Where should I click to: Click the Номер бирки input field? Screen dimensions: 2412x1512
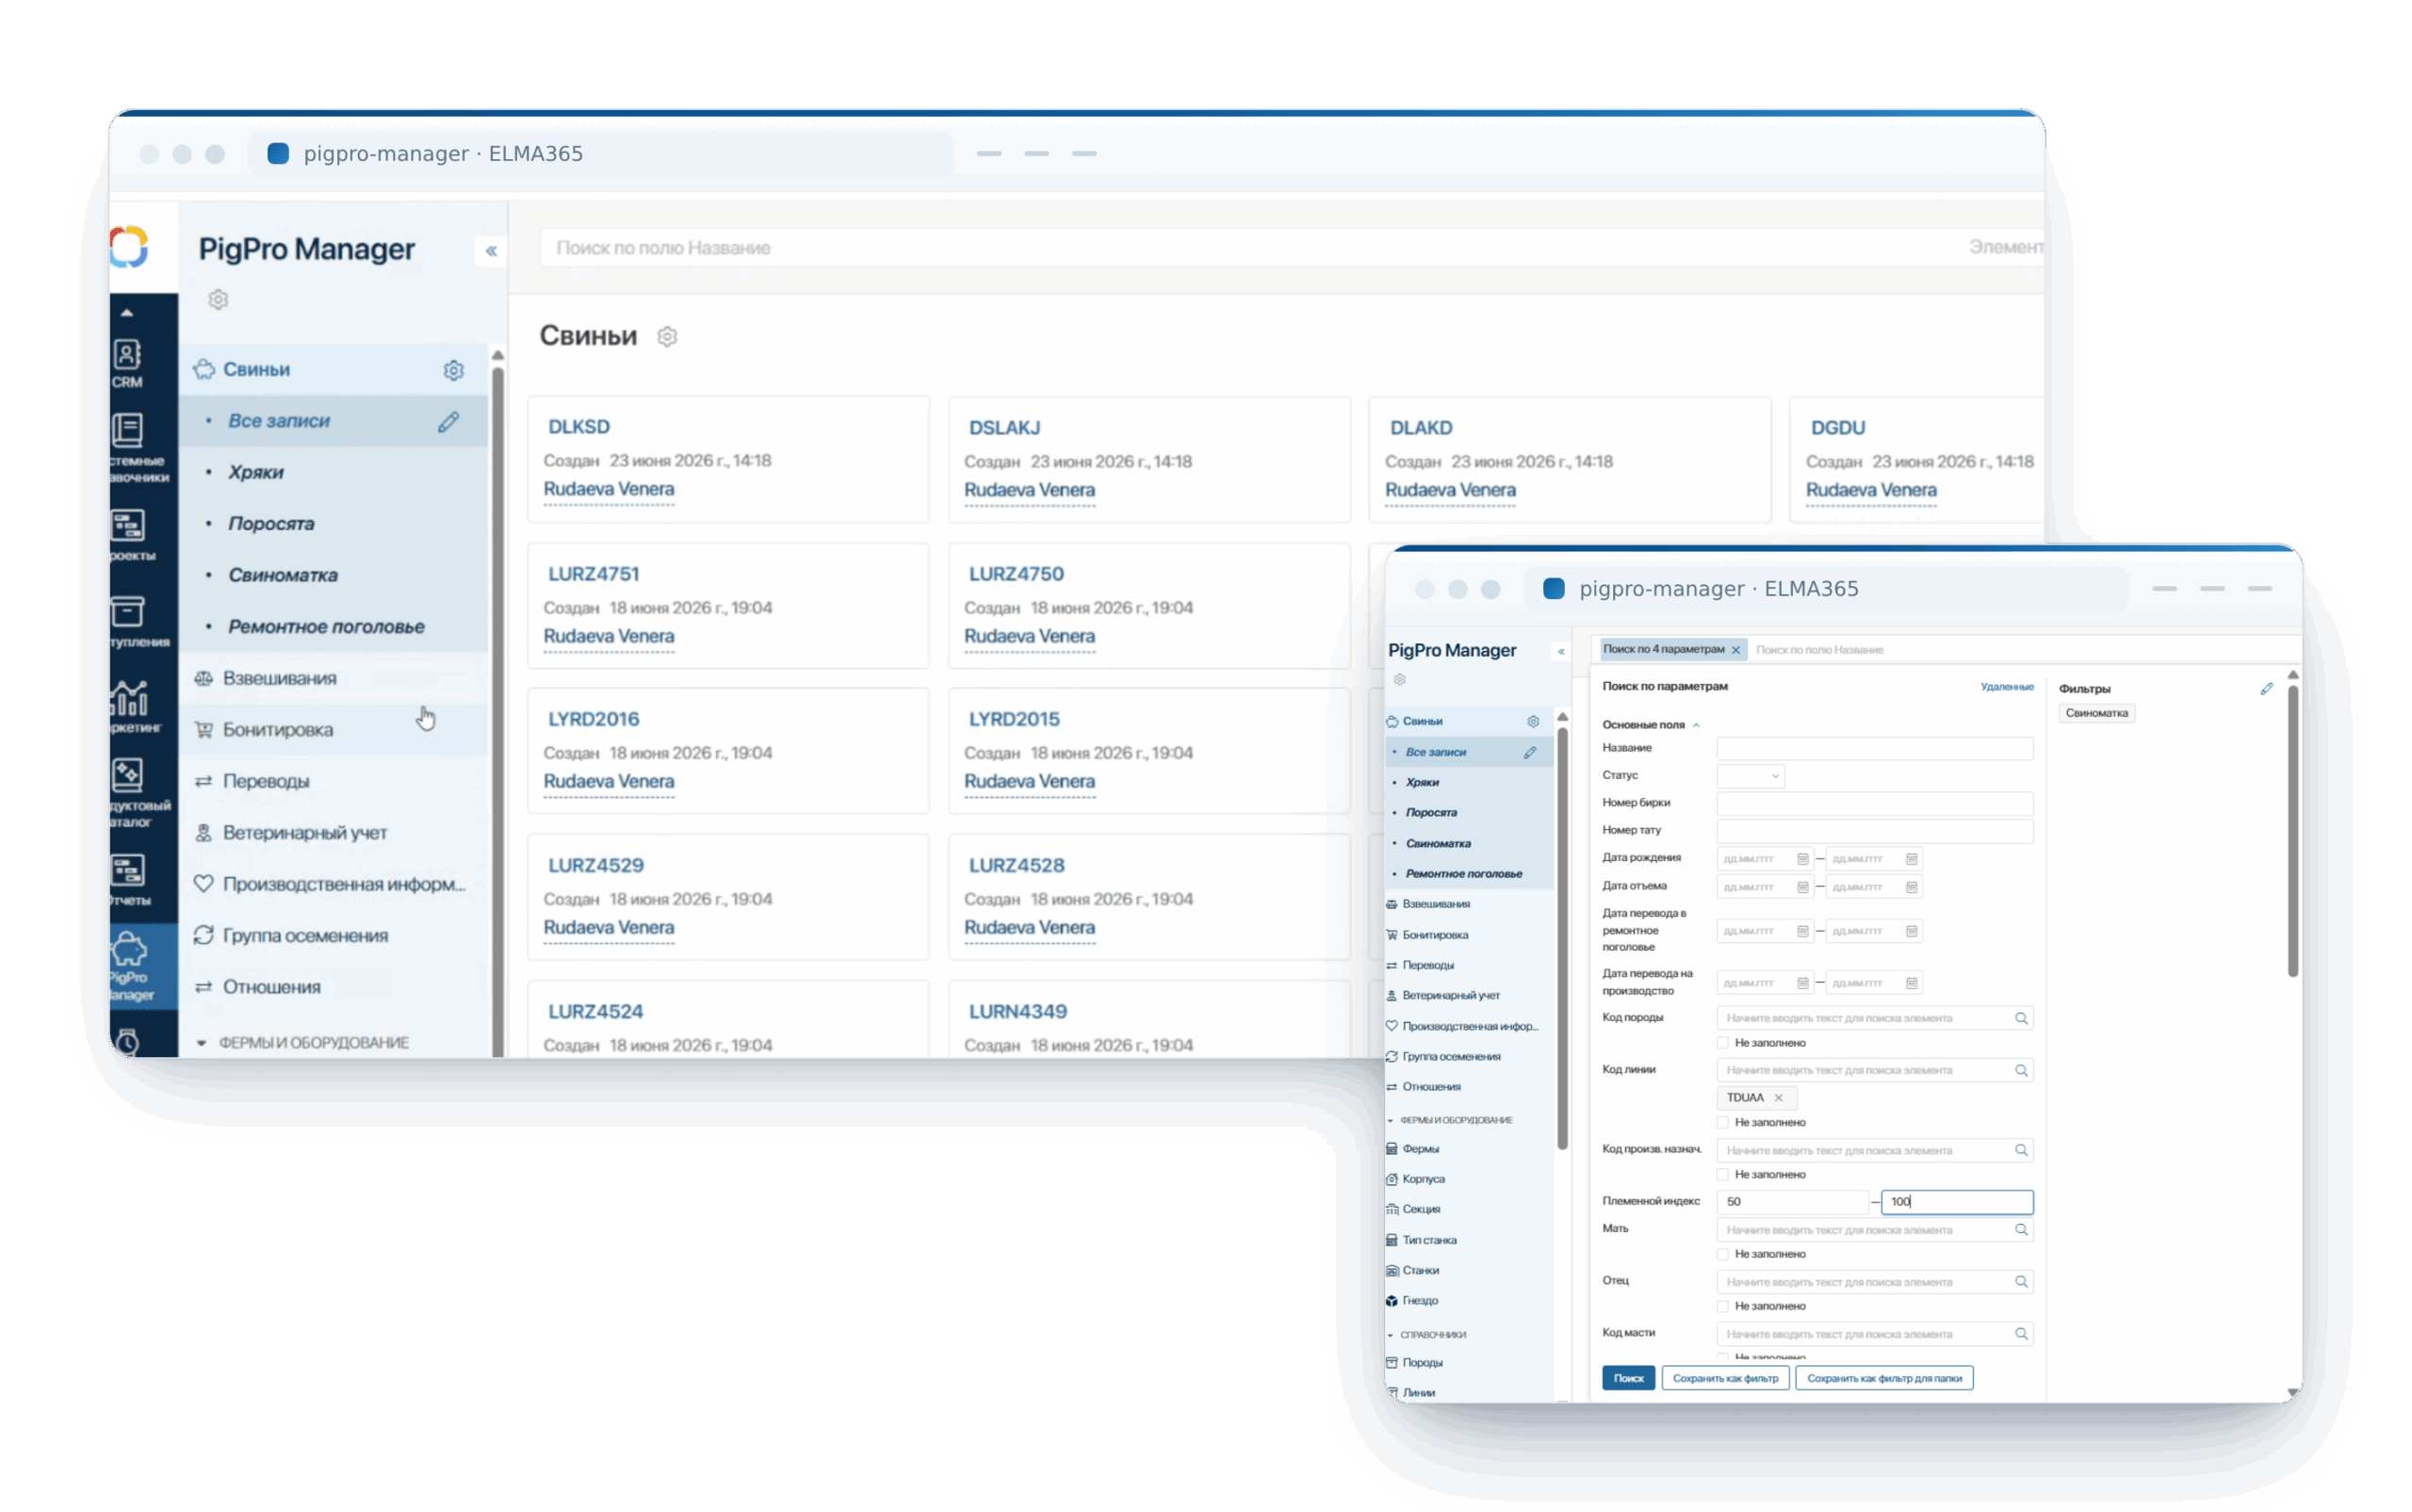coord(1875,803)
